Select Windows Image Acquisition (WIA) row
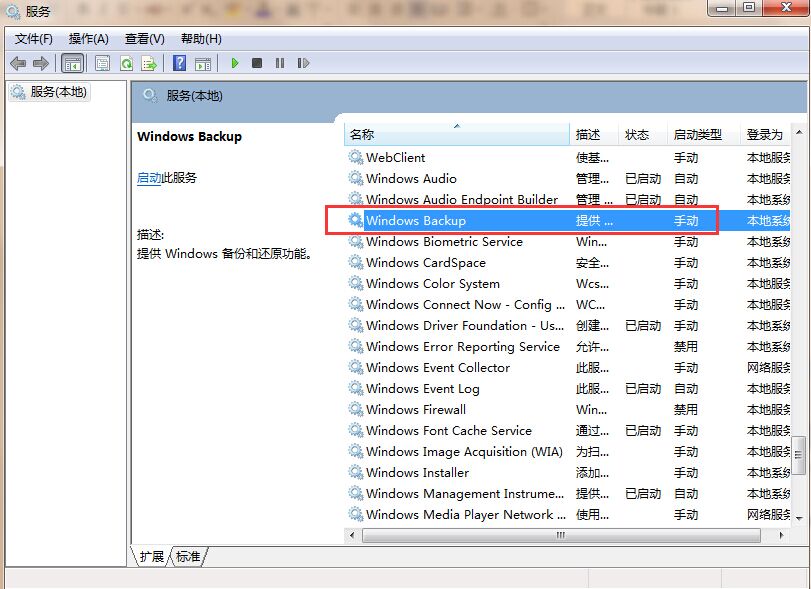The width and height of the screenshot is (811, 589). 568,451
